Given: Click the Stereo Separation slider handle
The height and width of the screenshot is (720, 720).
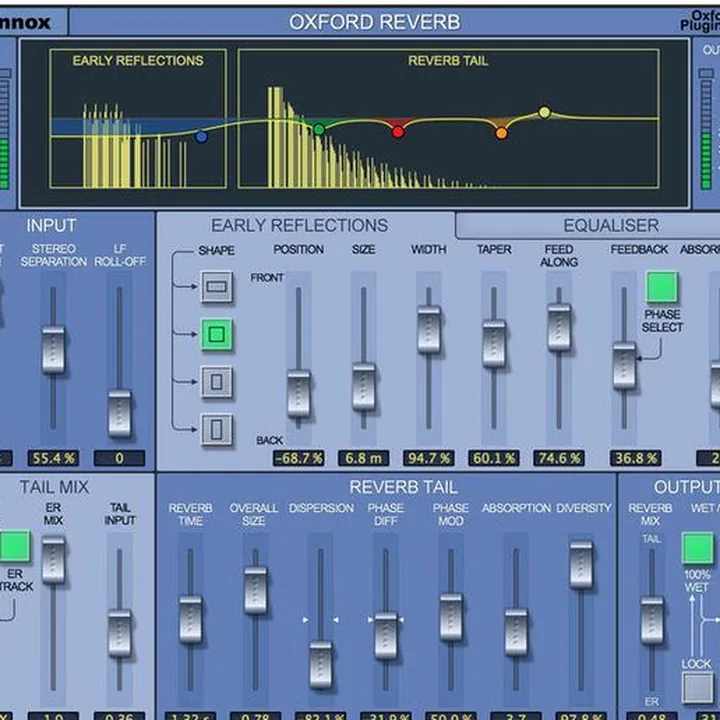Looking at the screenshot, I should point(53,350).
